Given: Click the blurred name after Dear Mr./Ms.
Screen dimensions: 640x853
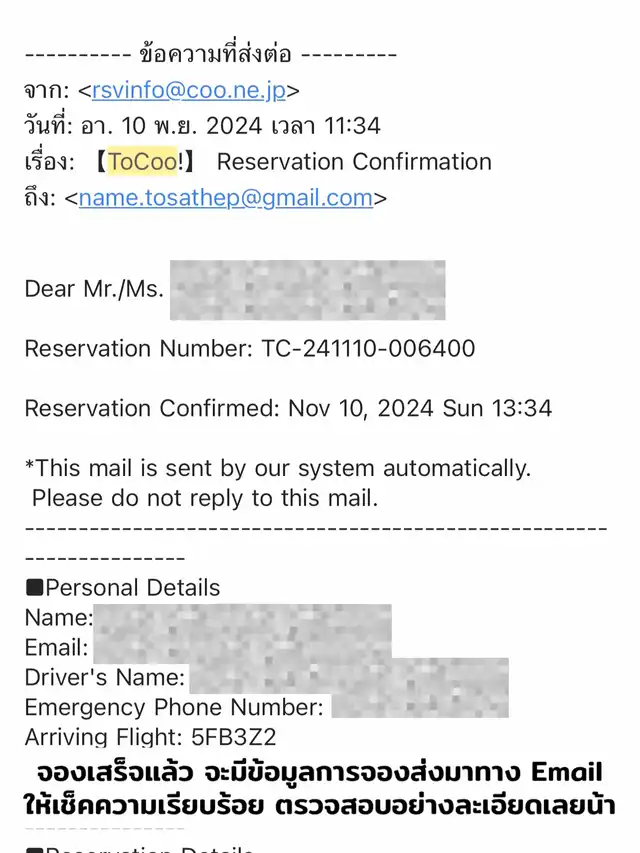Looking at the screenshot, I should [x=307, y=290].
